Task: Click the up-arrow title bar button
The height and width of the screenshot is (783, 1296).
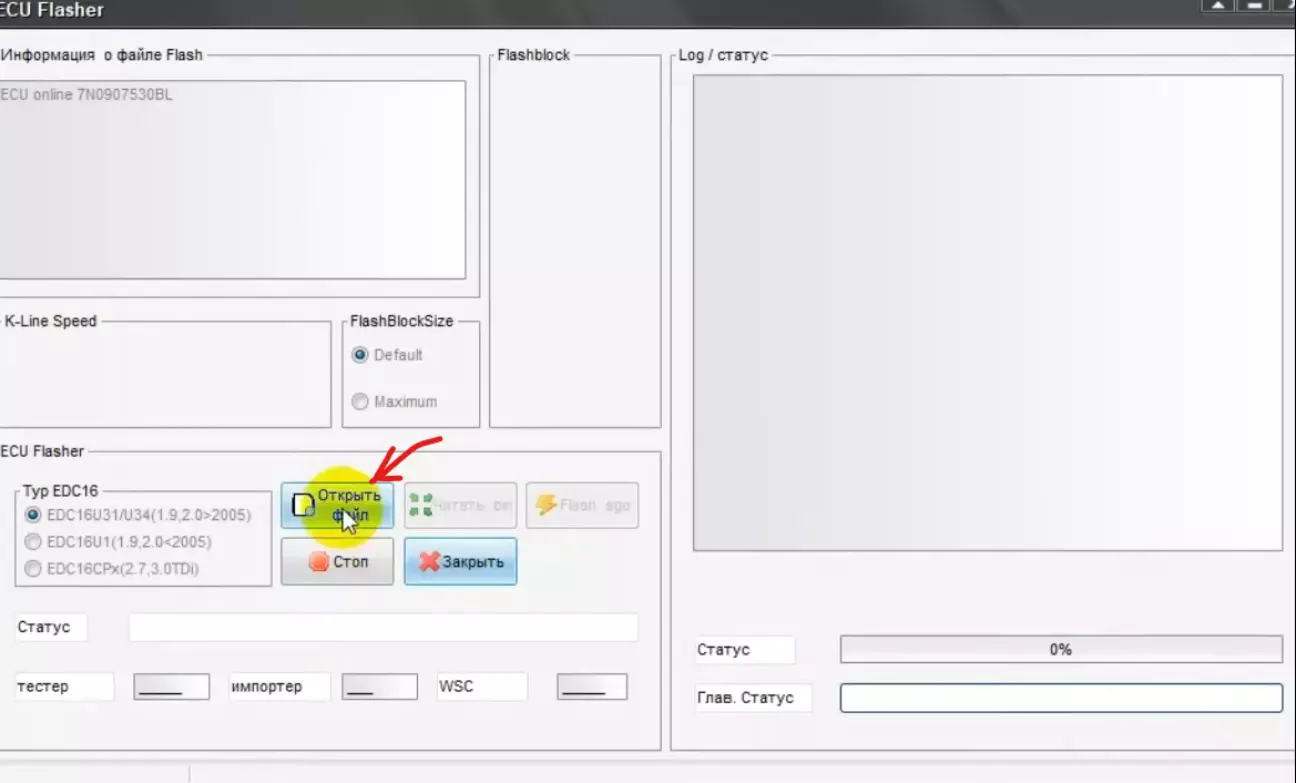Action: pos(1218,6)
